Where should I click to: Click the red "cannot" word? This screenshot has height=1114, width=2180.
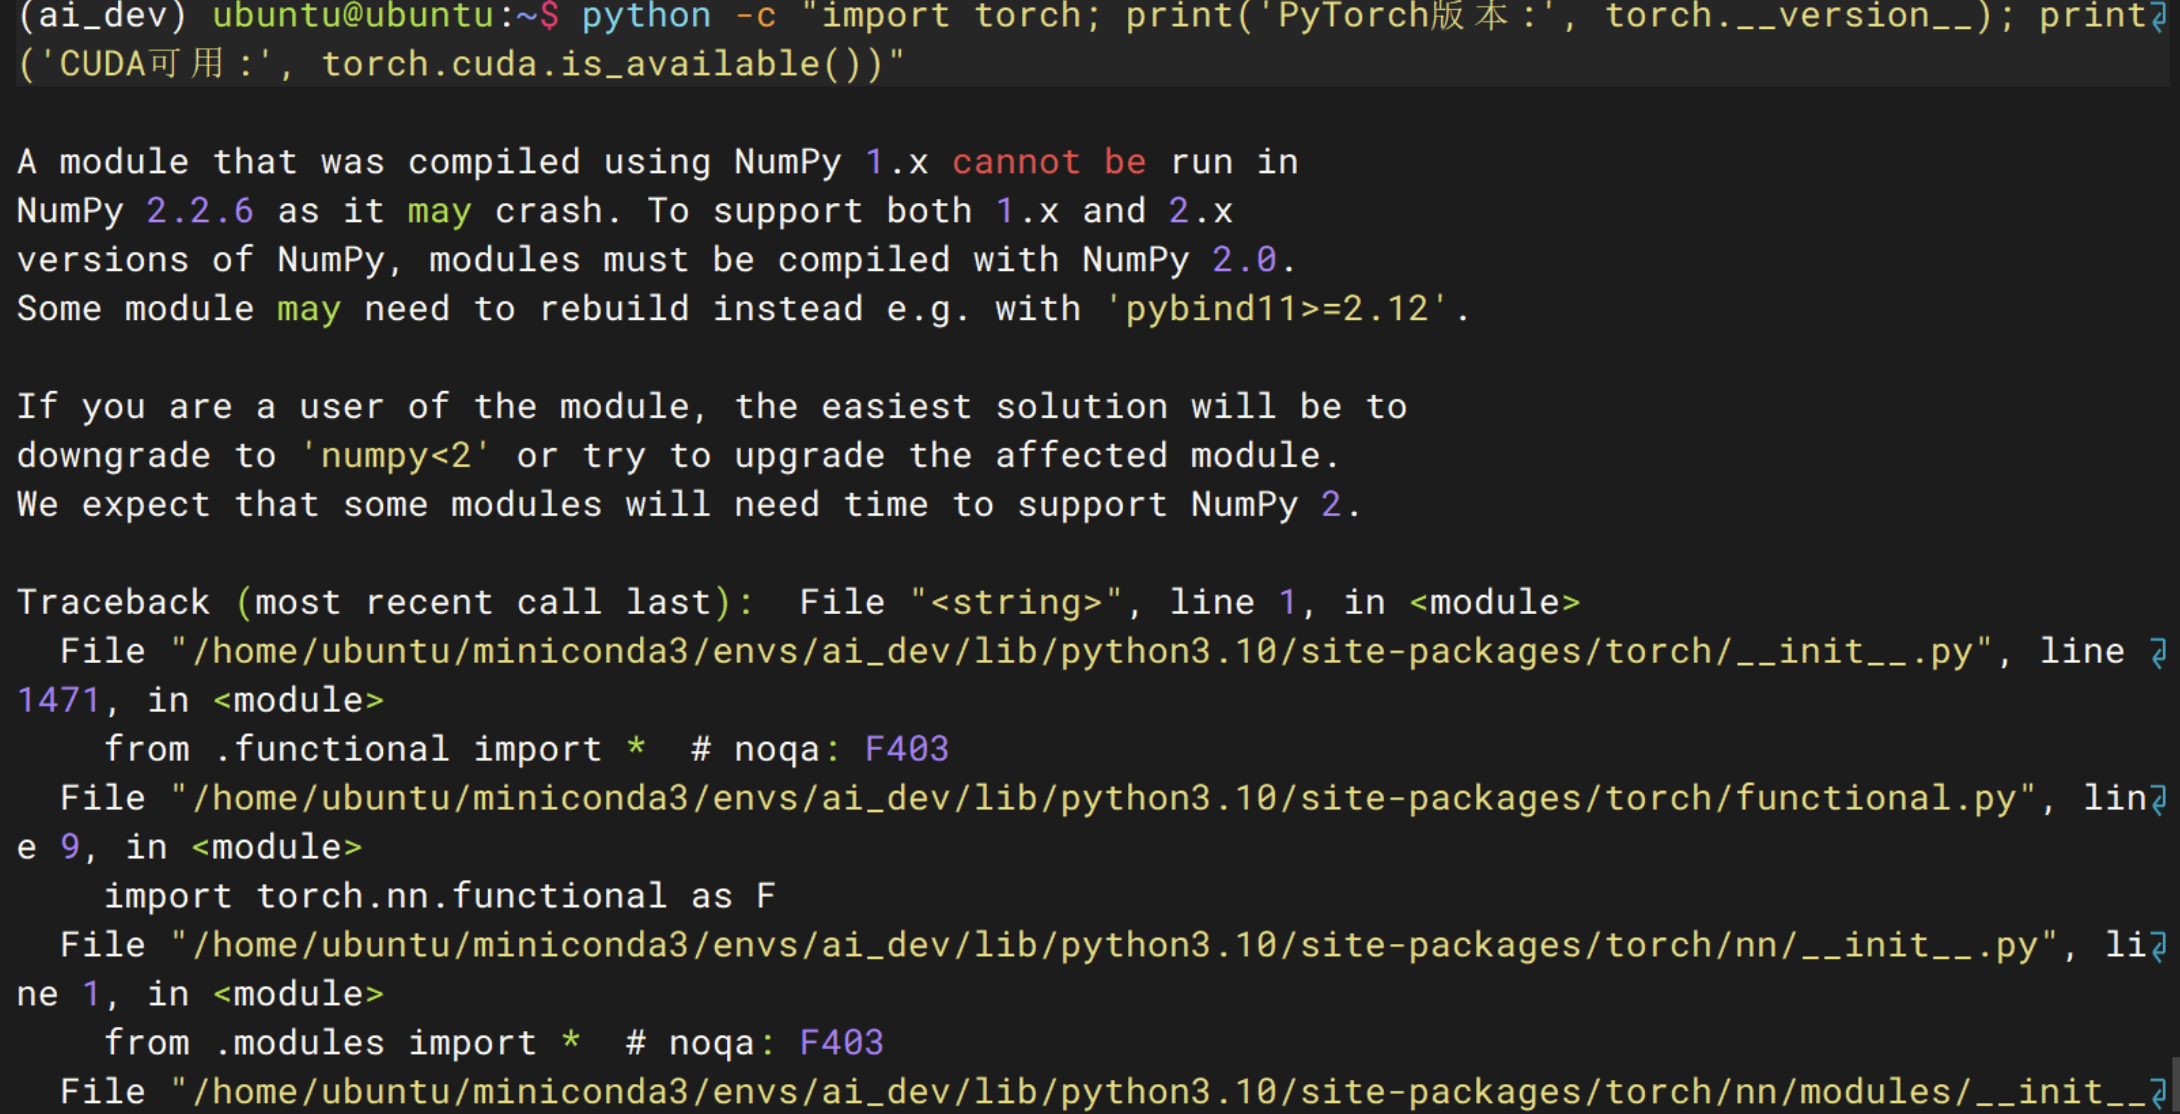1015,162
